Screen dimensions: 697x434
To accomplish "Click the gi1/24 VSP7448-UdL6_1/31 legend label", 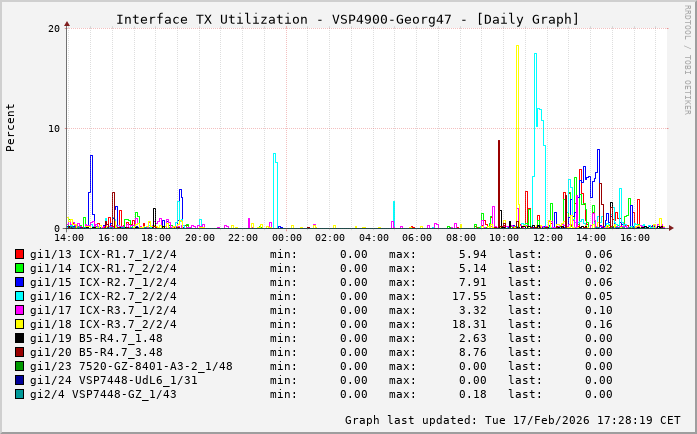I will point(113,380).
